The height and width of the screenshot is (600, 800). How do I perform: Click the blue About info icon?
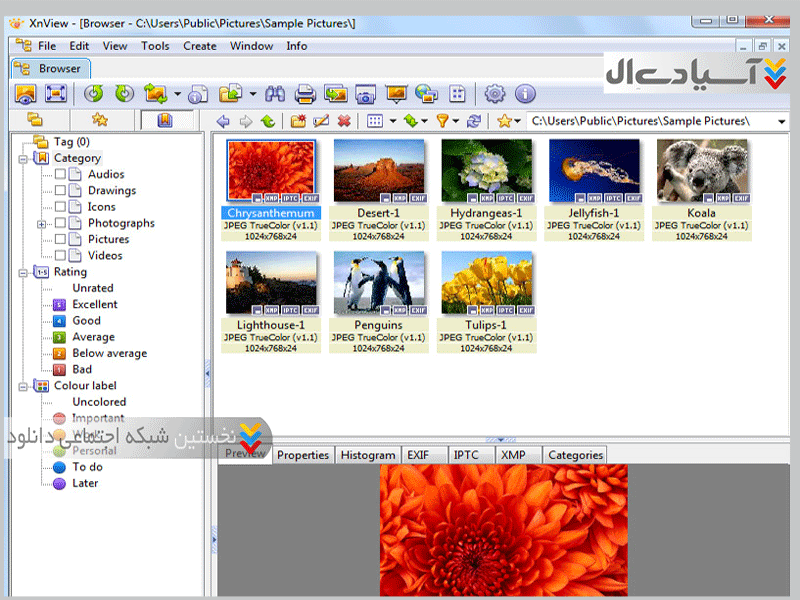[x=524, y=94]
